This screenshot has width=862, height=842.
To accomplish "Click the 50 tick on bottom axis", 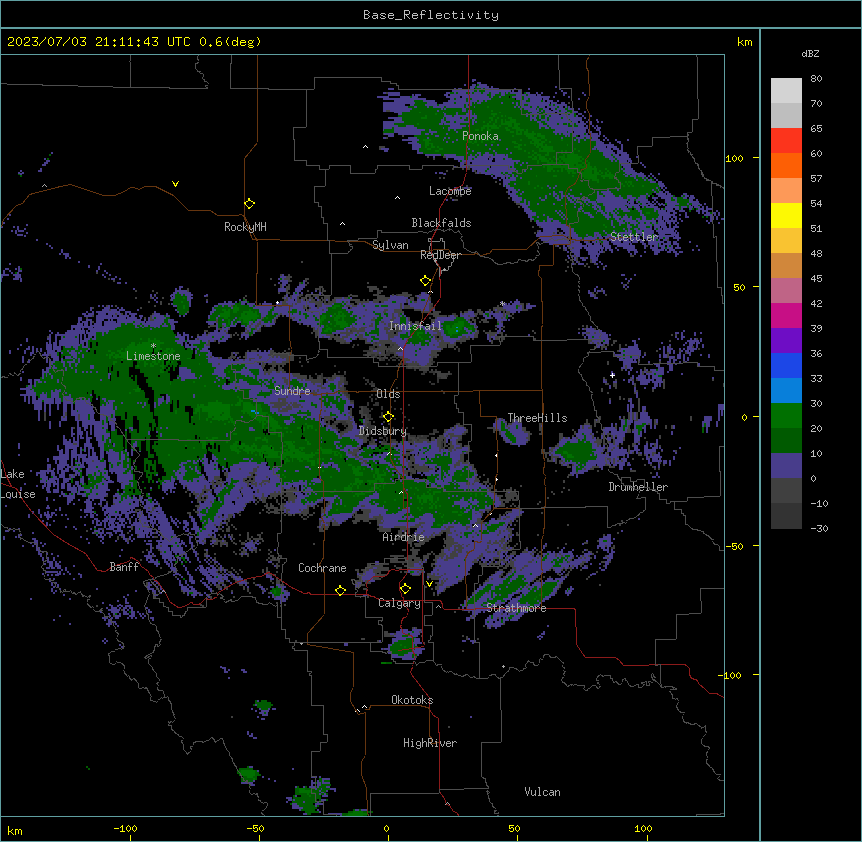I will (x=514, y=828).
